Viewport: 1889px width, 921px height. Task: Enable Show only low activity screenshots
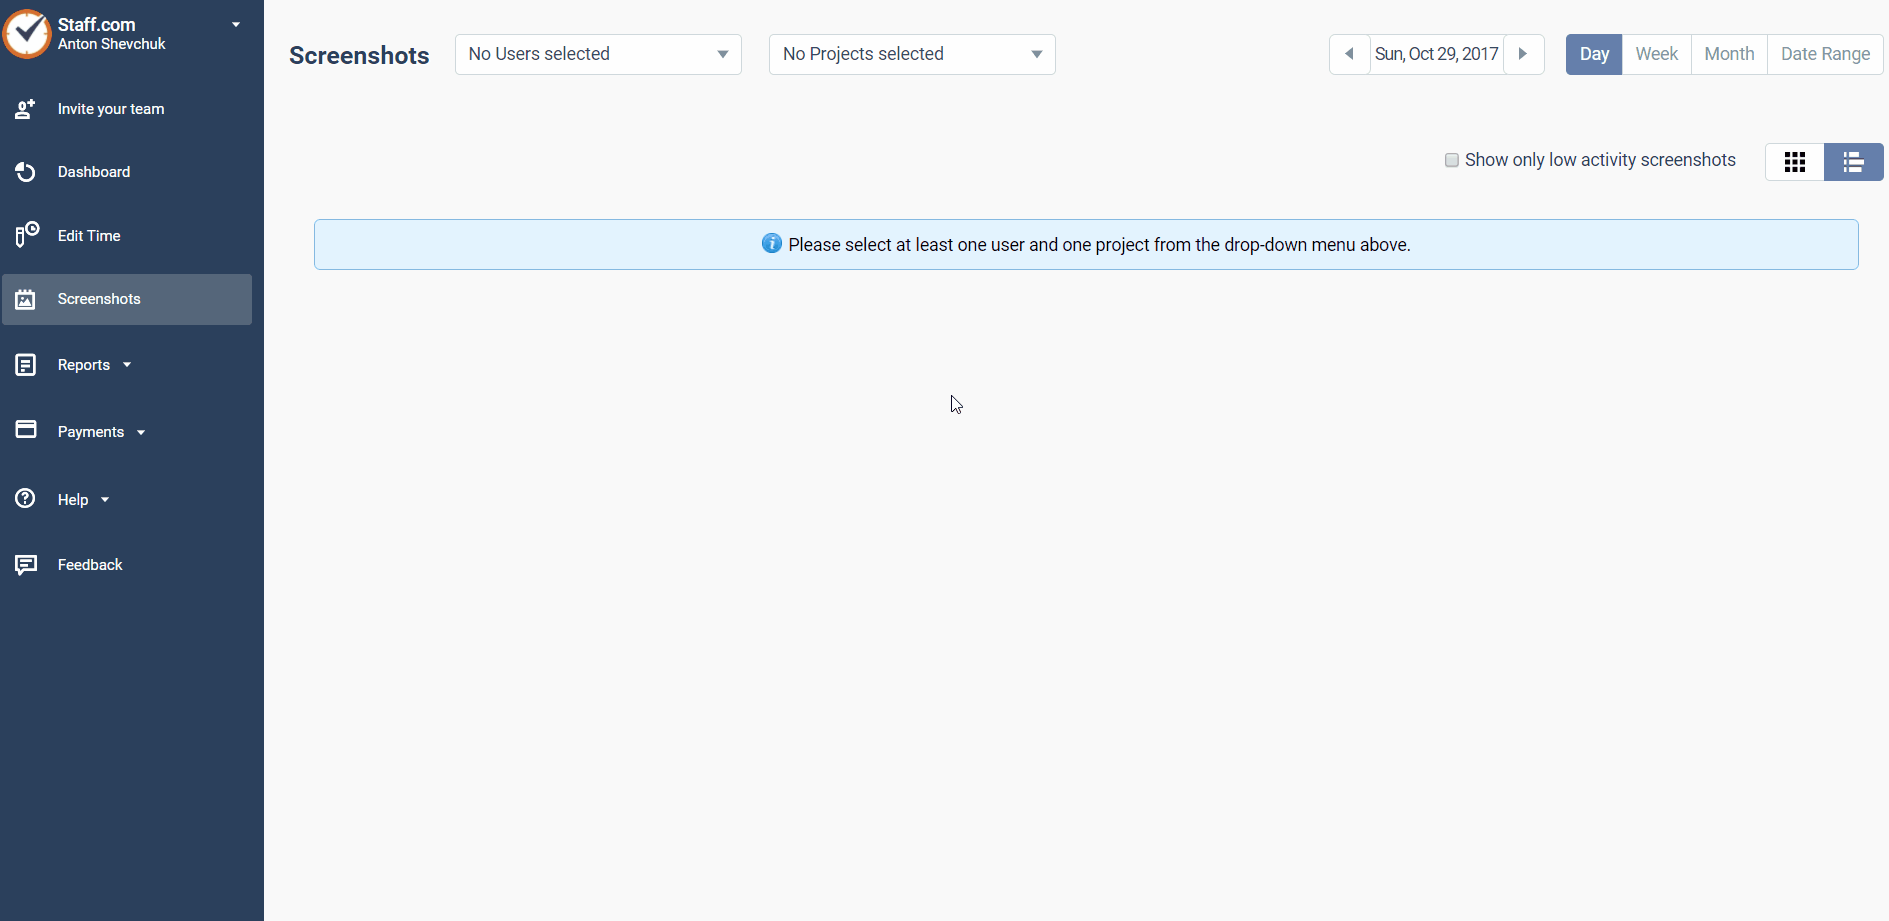(x=1451, y=160)
